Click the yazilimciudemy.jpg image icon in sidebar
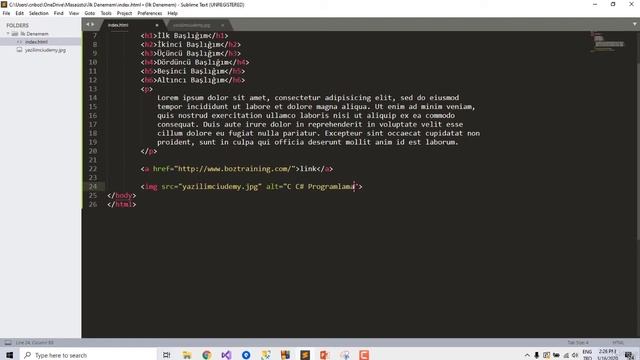This screenshot has height=360, width=640. coord(19,50)
